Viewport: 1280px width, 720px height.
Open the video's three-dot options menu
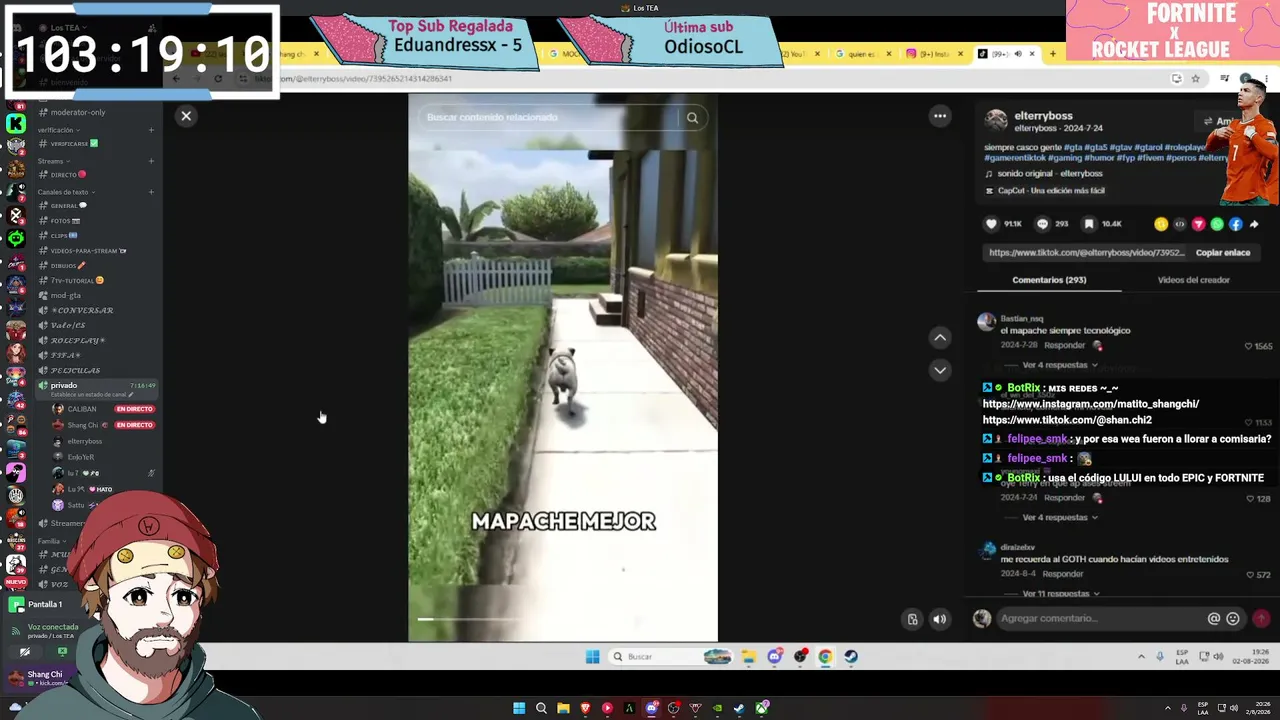click(x=940, y=116)
